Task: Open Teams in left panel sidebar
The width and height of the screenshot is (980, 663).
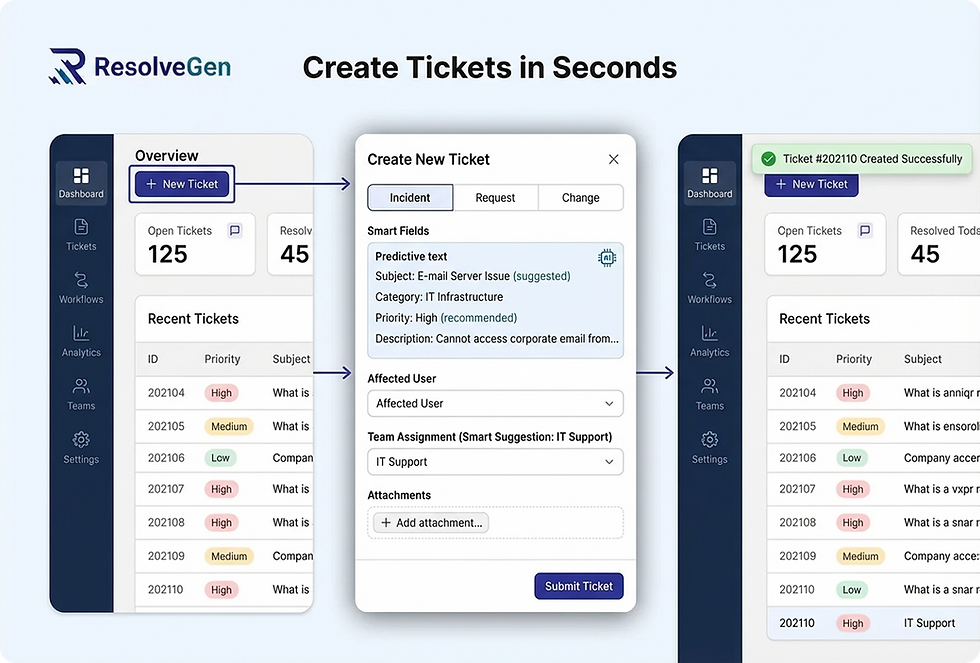Action: (x=81, y=394)
